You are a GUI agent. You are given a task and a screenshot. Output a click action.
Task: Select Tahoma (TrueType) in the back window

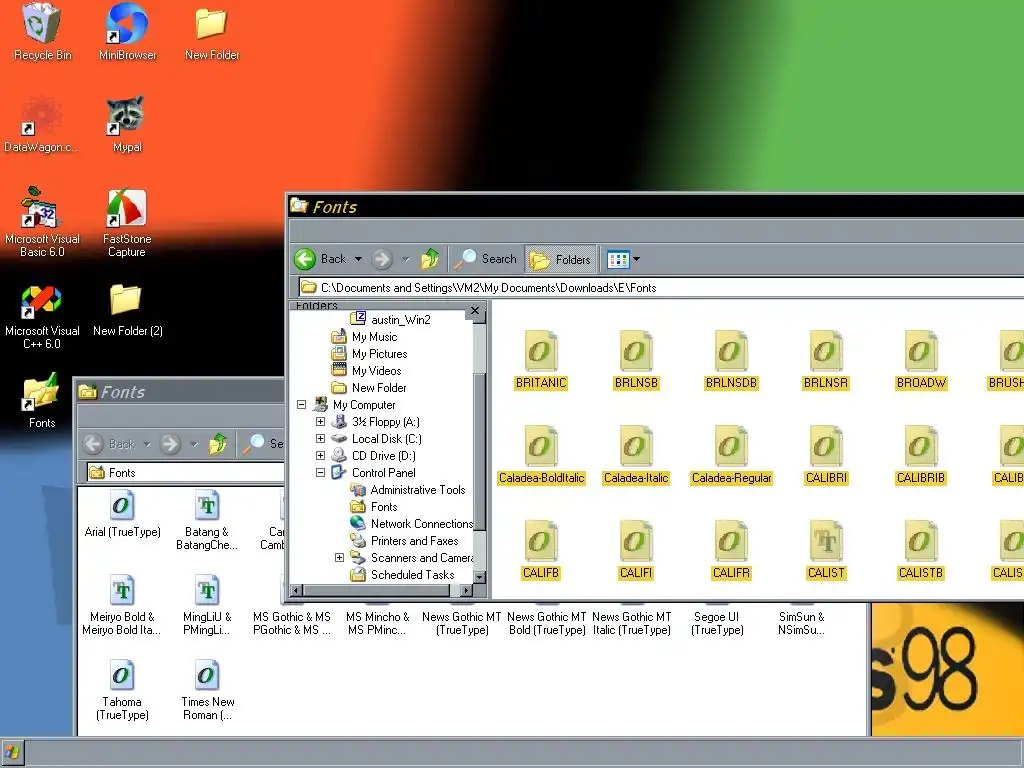pos(122,691)
